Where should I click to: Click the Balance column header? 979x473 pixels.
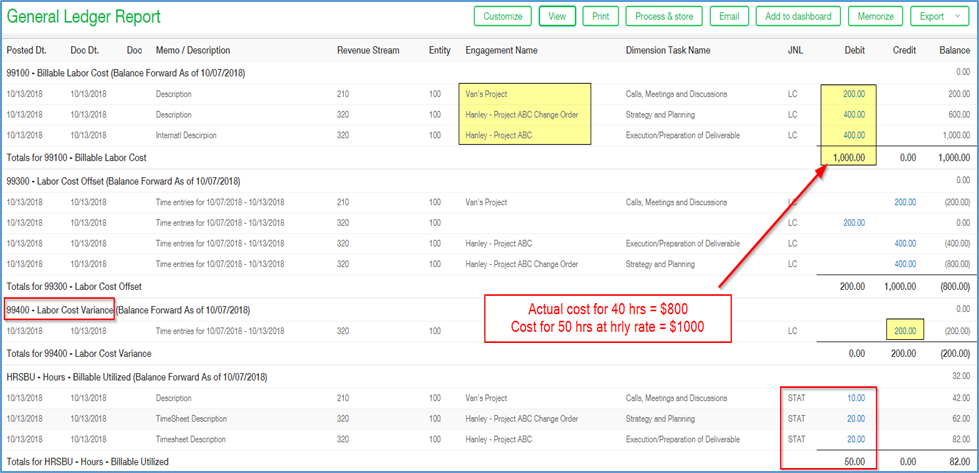tap(955, 51)
